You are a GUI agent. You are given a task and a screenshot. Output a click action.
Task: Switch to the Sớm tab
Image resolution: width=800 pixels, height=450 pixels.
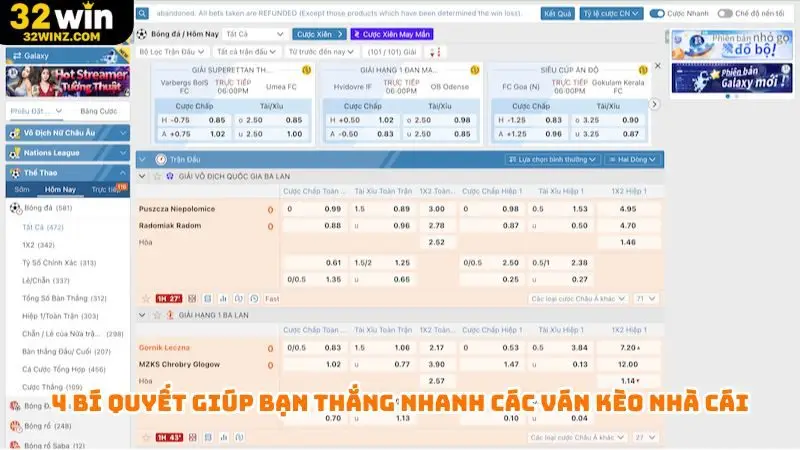[22, 189]
